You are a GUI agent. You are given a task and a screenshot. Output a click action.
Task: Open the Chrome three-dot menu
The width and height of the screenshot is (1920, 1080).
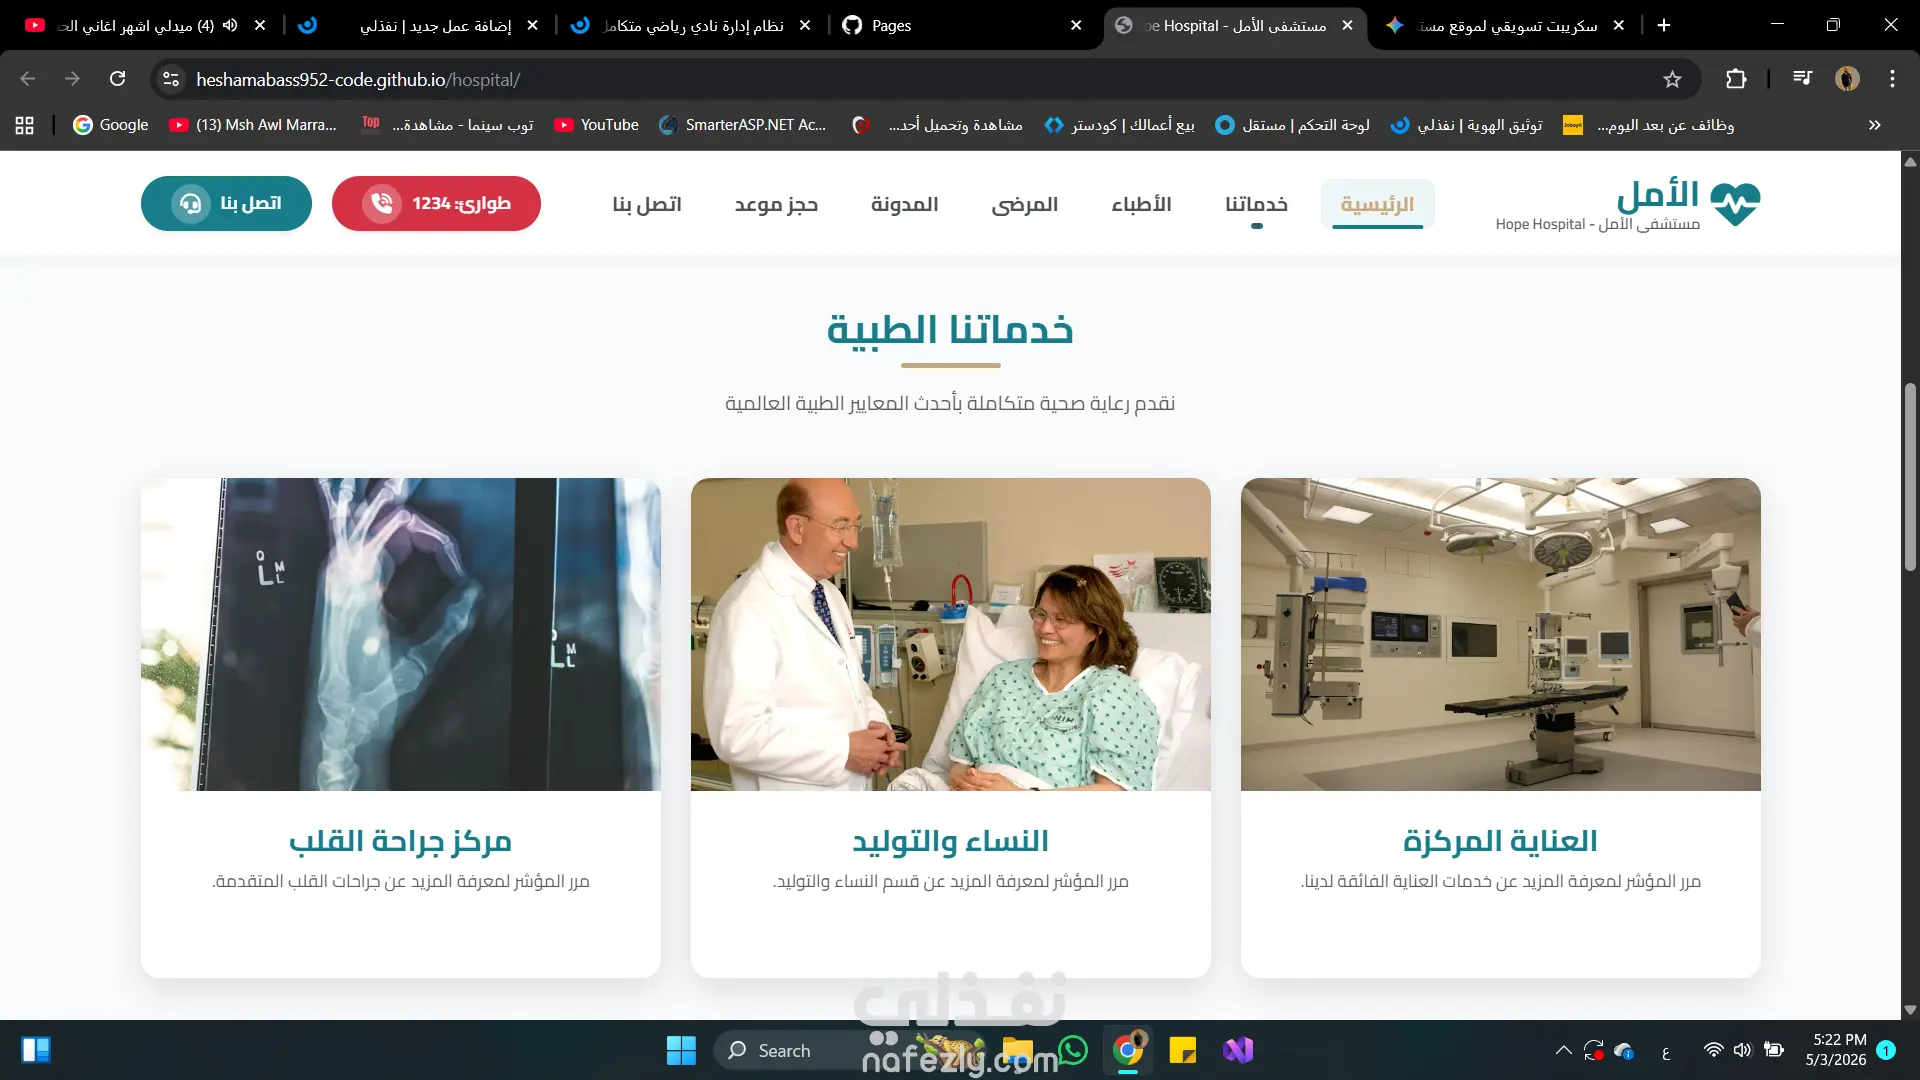tap(1892, 79)
